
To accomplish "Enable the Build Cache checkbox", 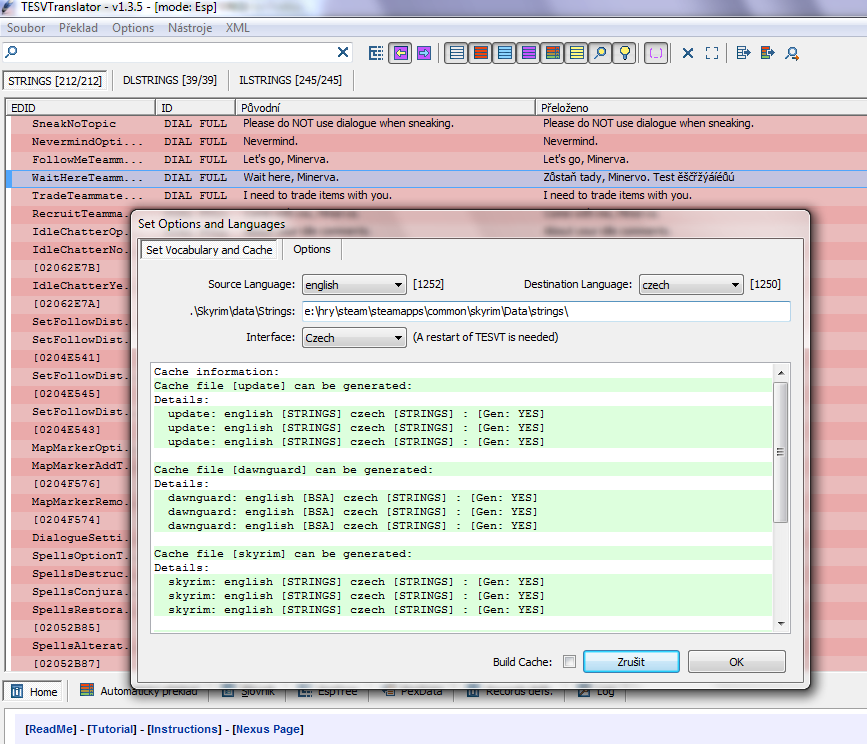I will point(569,661).
